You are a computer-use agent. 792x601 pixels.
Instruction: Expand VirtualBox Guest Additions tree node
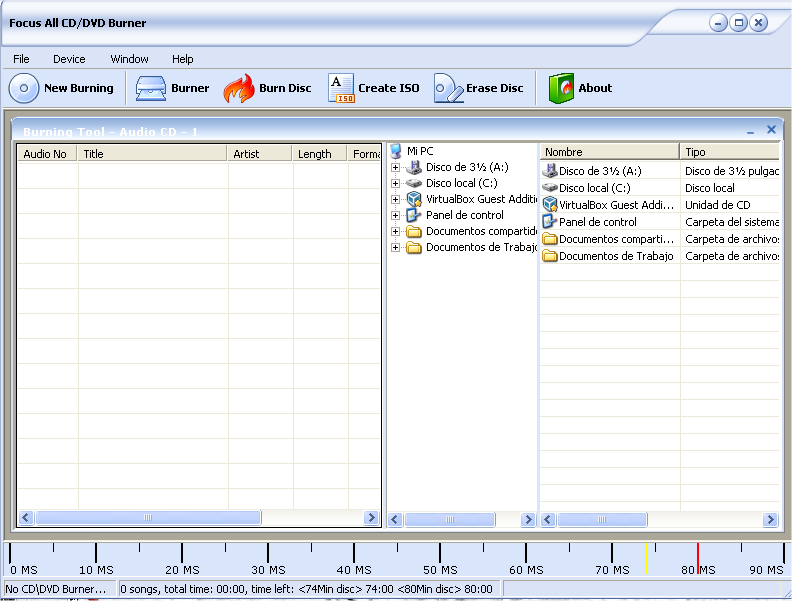coord(395,199)
